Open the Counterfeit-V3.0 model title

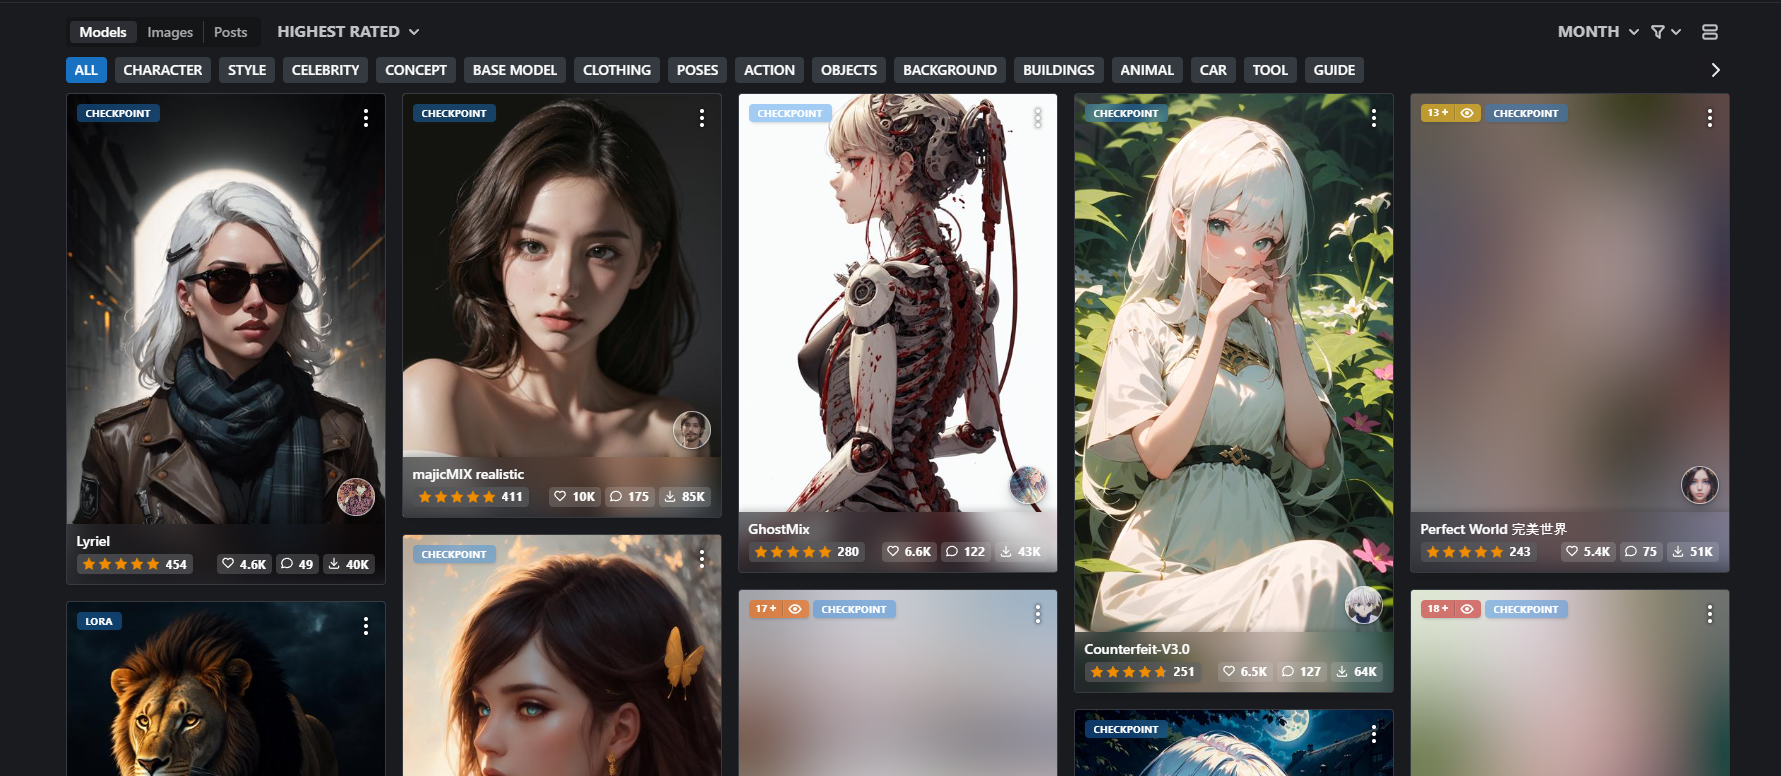[x=1137, y=649]
